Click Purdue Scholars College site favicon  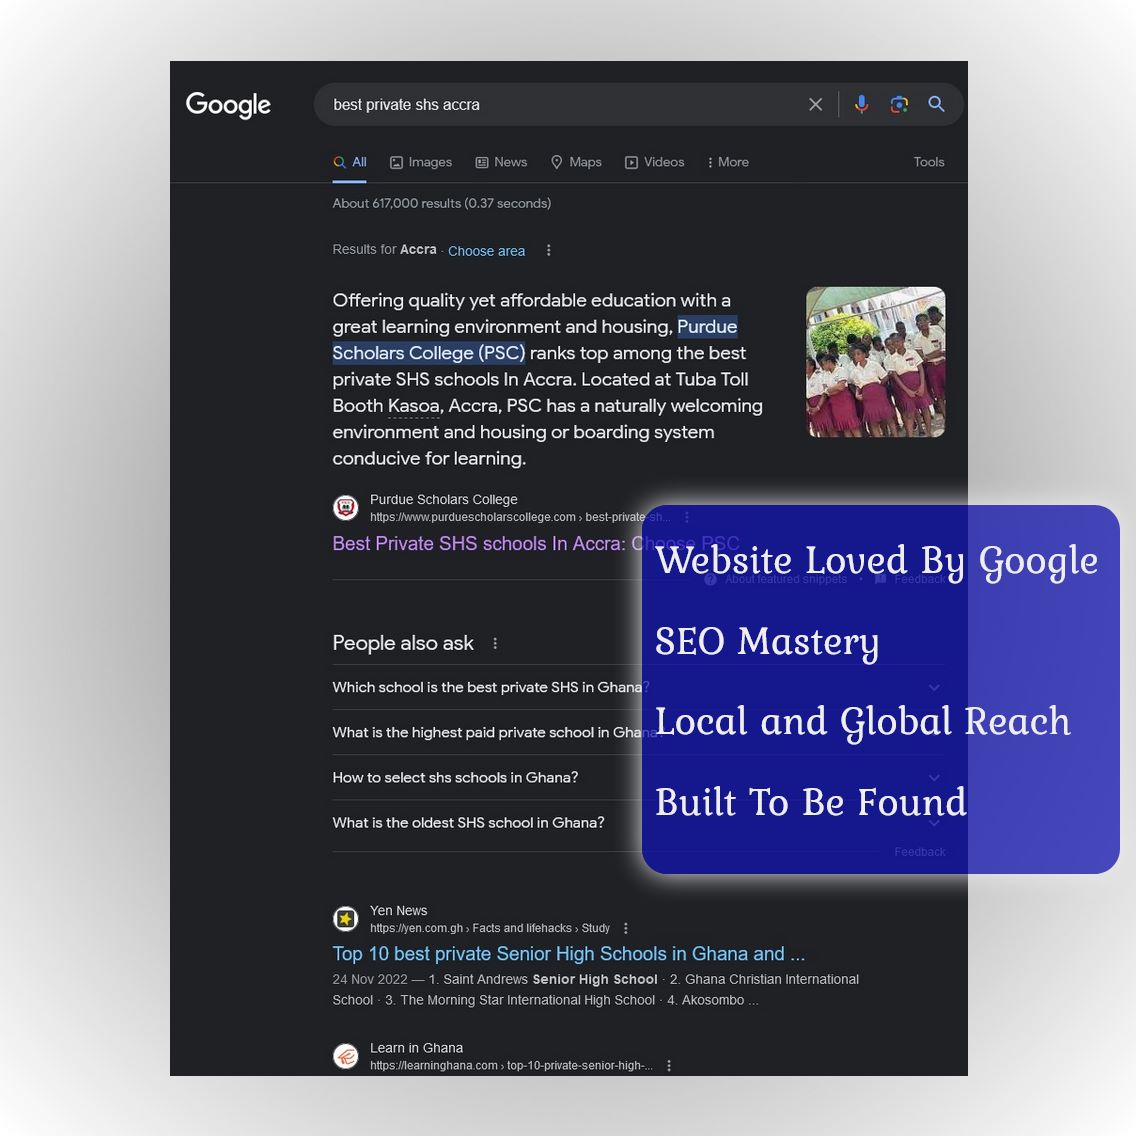tap(346, 507)
